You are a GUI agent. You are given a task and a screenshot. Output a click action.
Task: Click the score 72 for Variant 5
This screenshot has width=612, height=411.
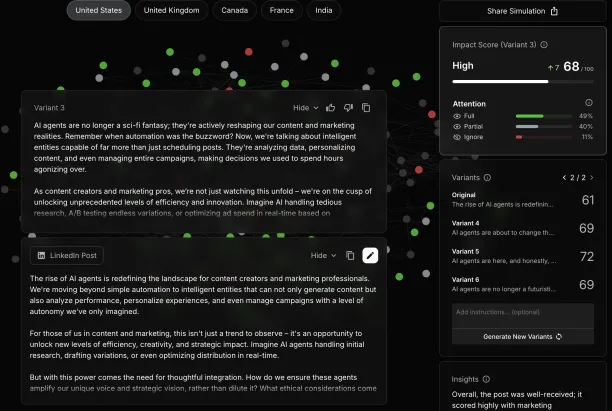point(587,256)
